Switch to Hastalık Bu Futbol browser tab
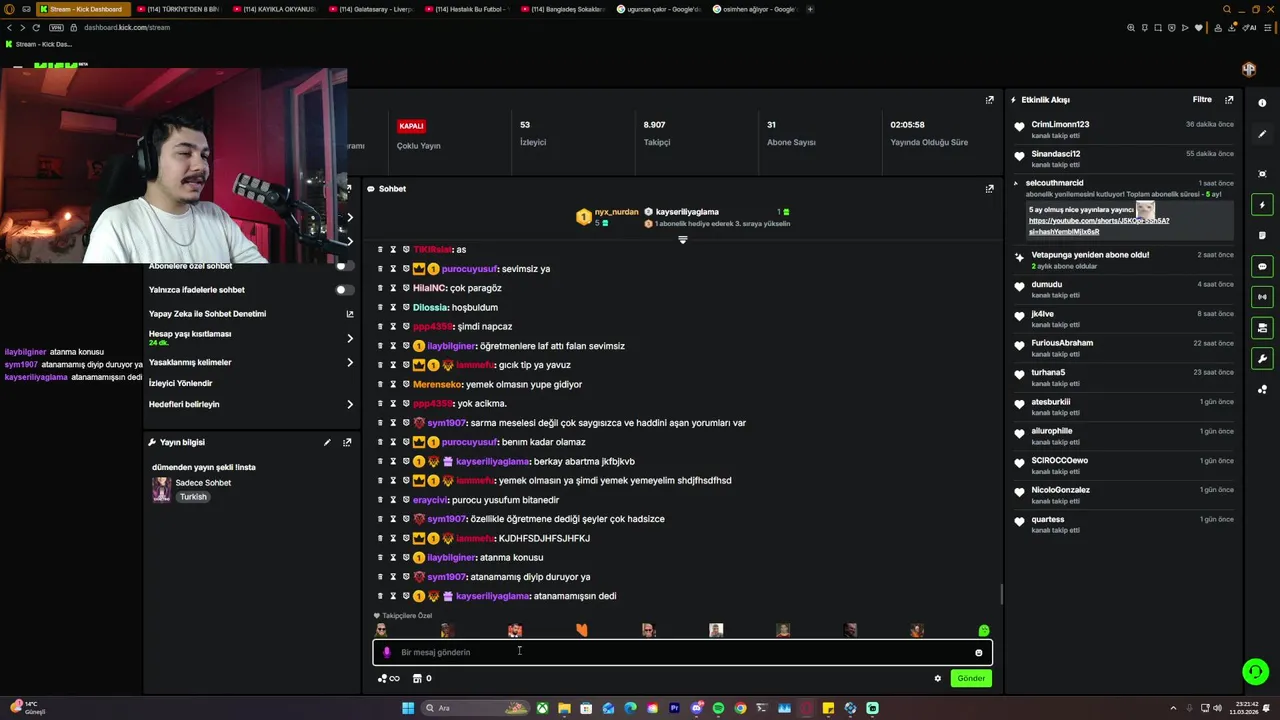The image size is (1280, 720). (x=465, y=9)
